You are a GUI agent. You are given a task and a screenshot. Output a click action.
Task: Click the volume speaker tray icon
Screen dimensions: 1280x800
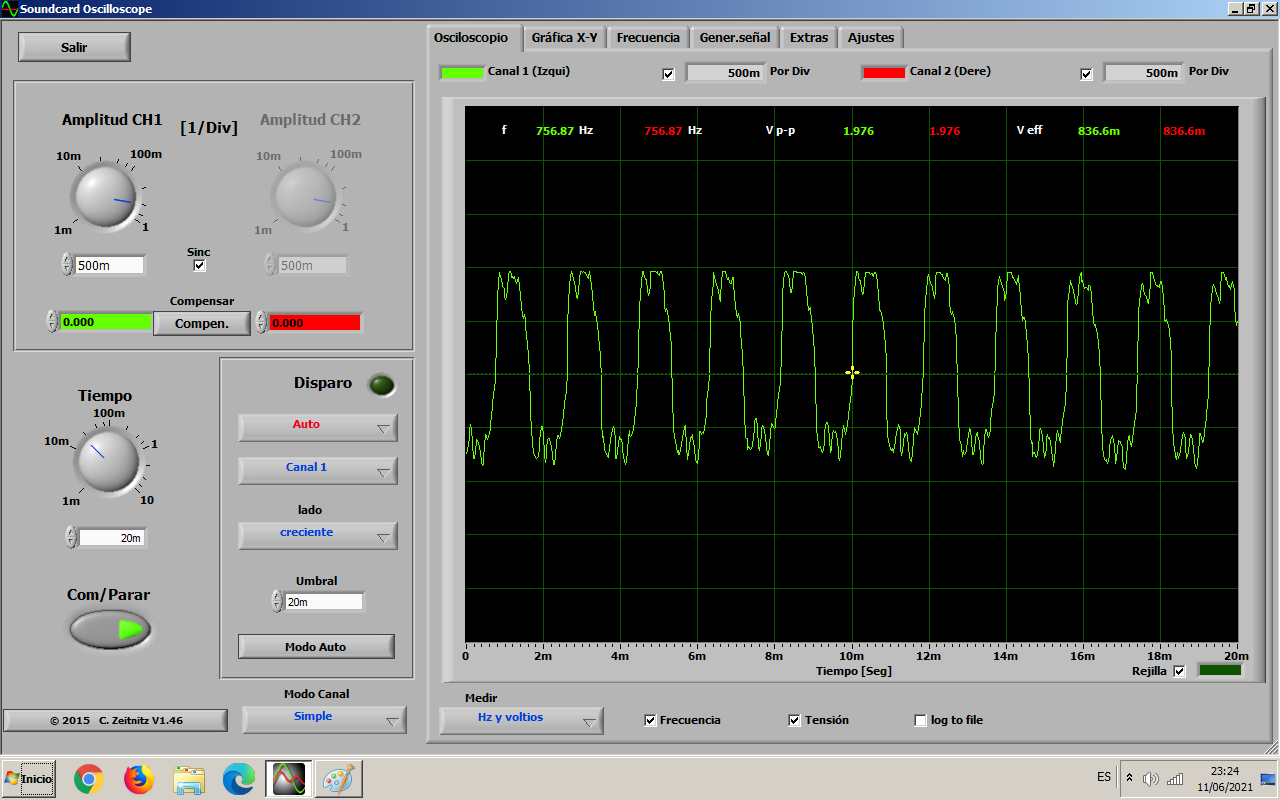[1150, 778]
